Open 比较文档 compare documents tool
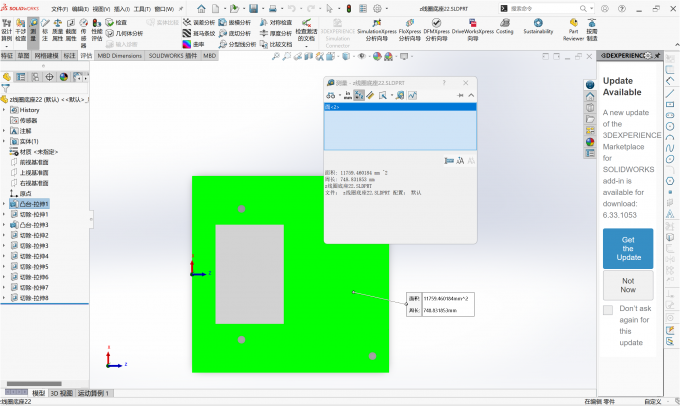Viewport: 680px width, 406px height. click(x=276, y=44)
